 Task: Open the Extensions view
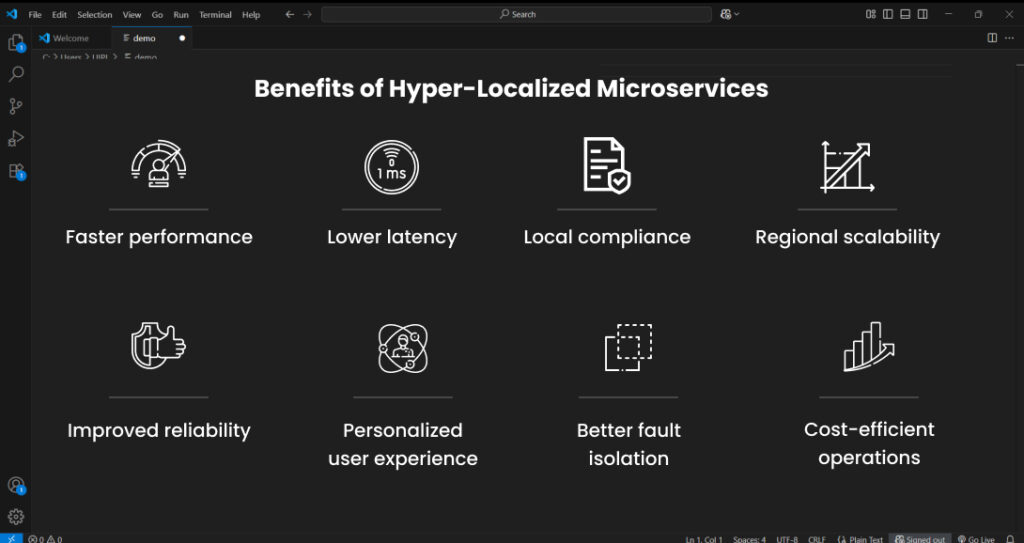[16, 171]
